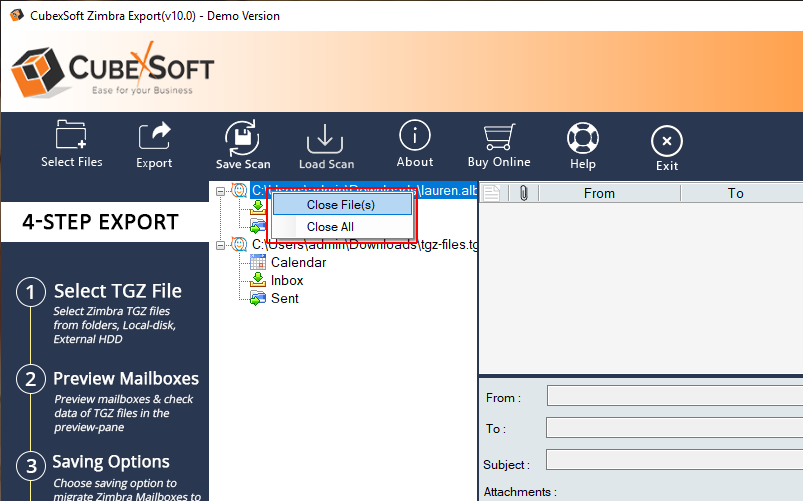
Task: Collapse the tgz-files tree node
Action: 221,244
